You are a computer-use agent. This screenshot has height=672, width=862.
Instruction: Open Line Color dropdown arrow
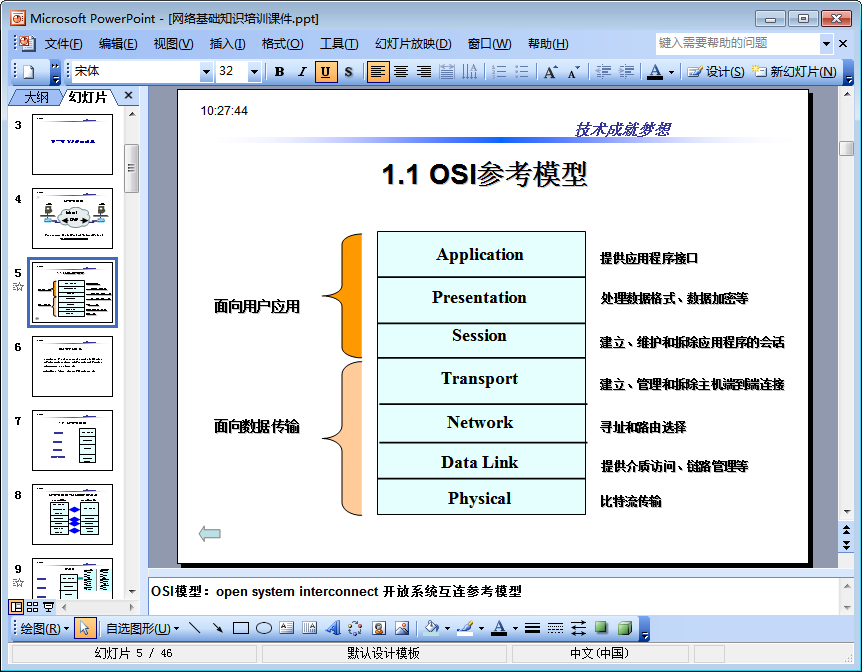[x=481, y=629]
